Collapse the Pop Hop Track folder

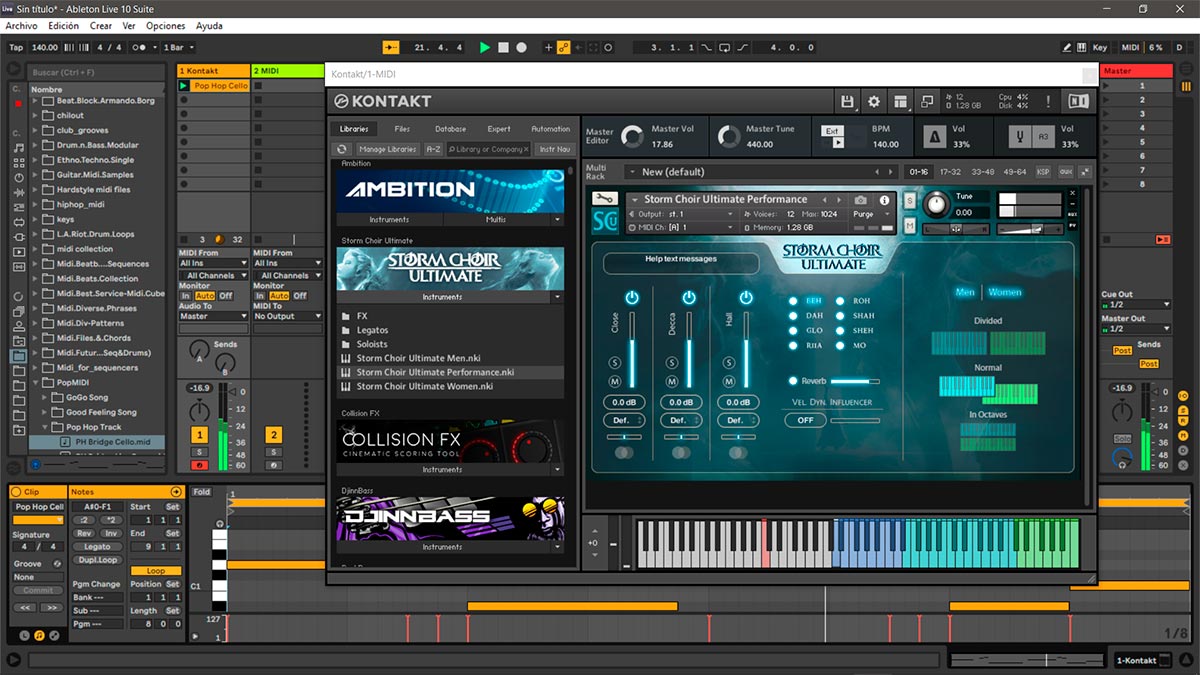click(47, 427)
